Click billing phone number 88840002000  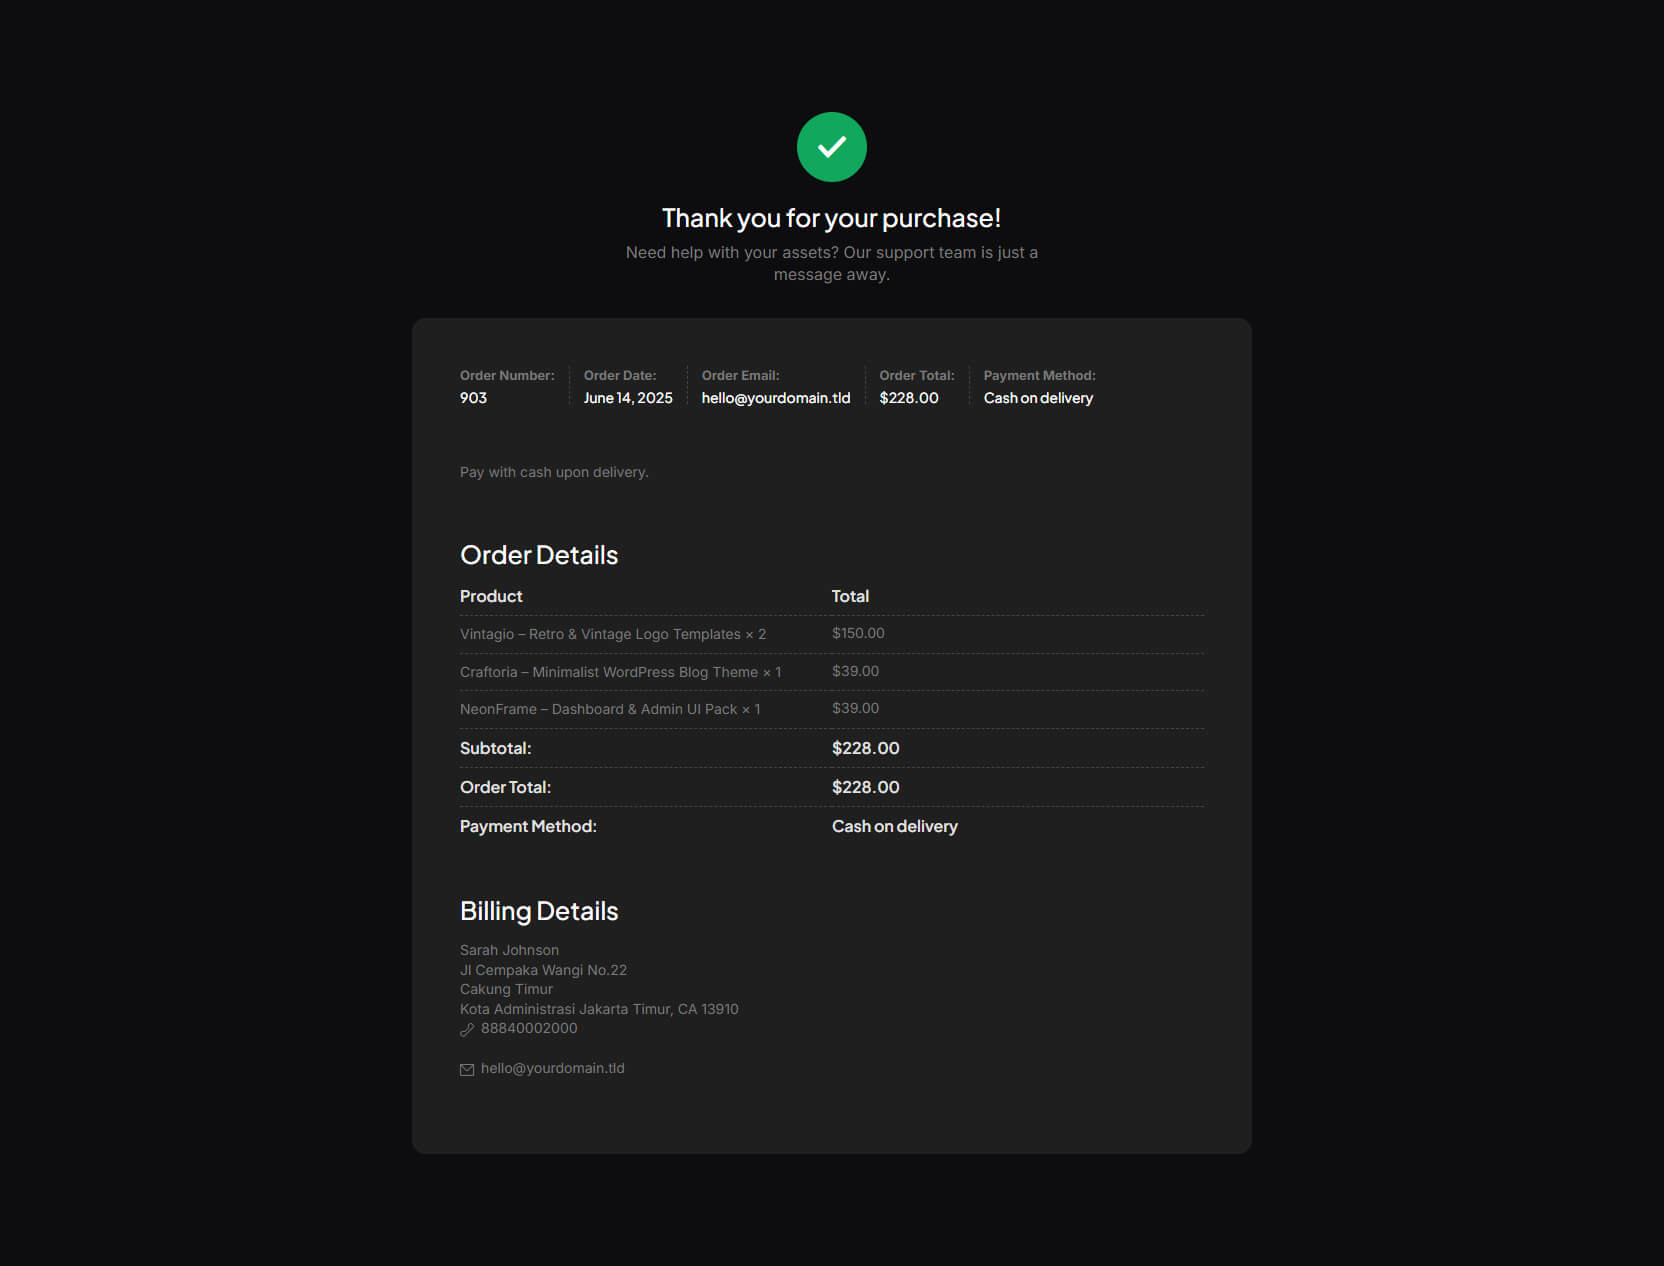point(529,1028)
